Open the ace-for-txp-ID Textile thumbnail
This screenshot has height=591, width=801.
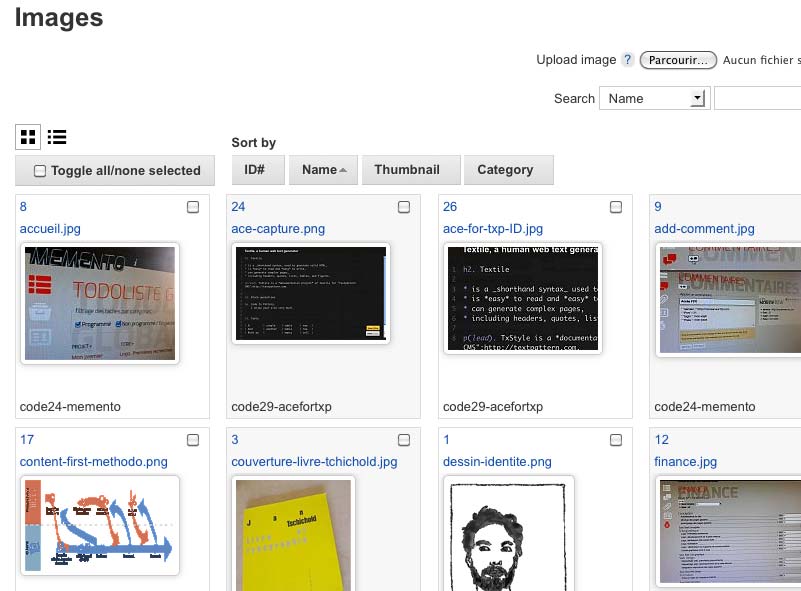click(523, 299)
